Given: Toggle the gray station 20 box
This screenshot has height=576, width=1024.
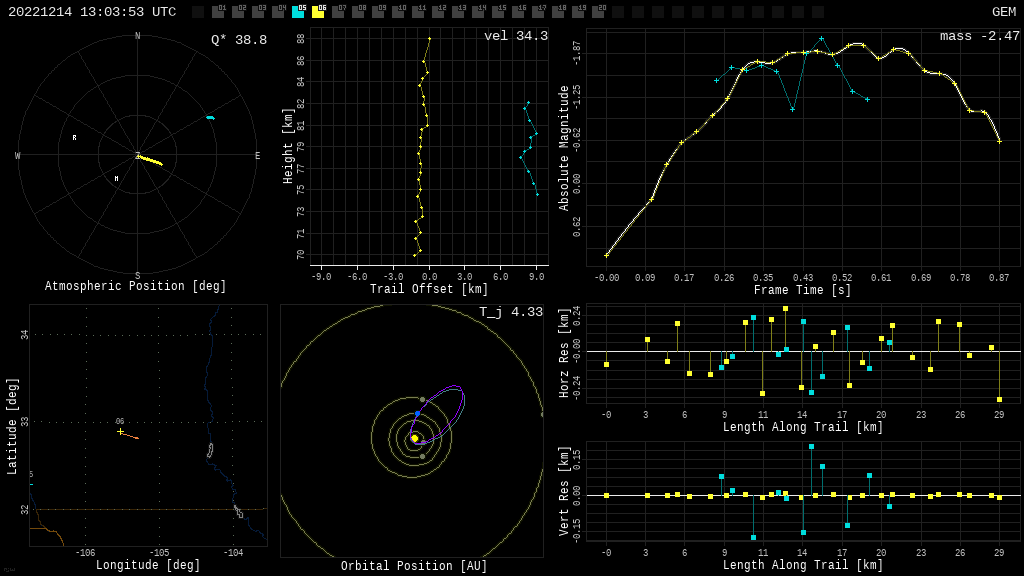Looking at the screenshot, I should click(x=598, y=12).
